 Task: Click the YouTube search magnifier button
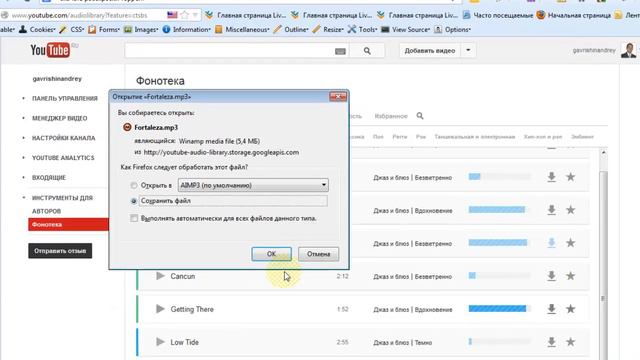[367, 51]
